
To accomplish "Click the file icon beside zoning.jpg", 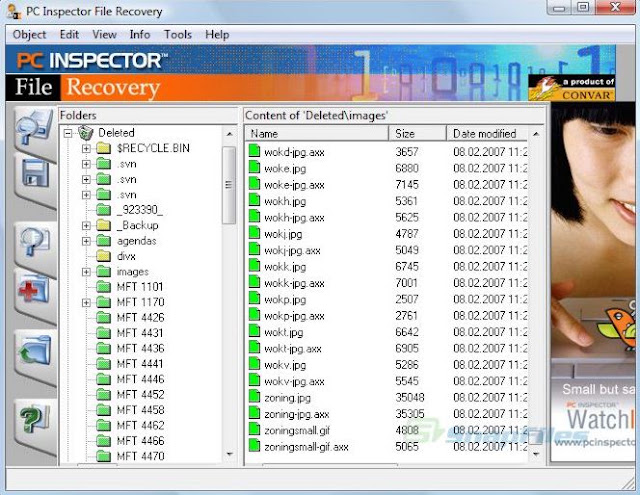I will 254,397.
